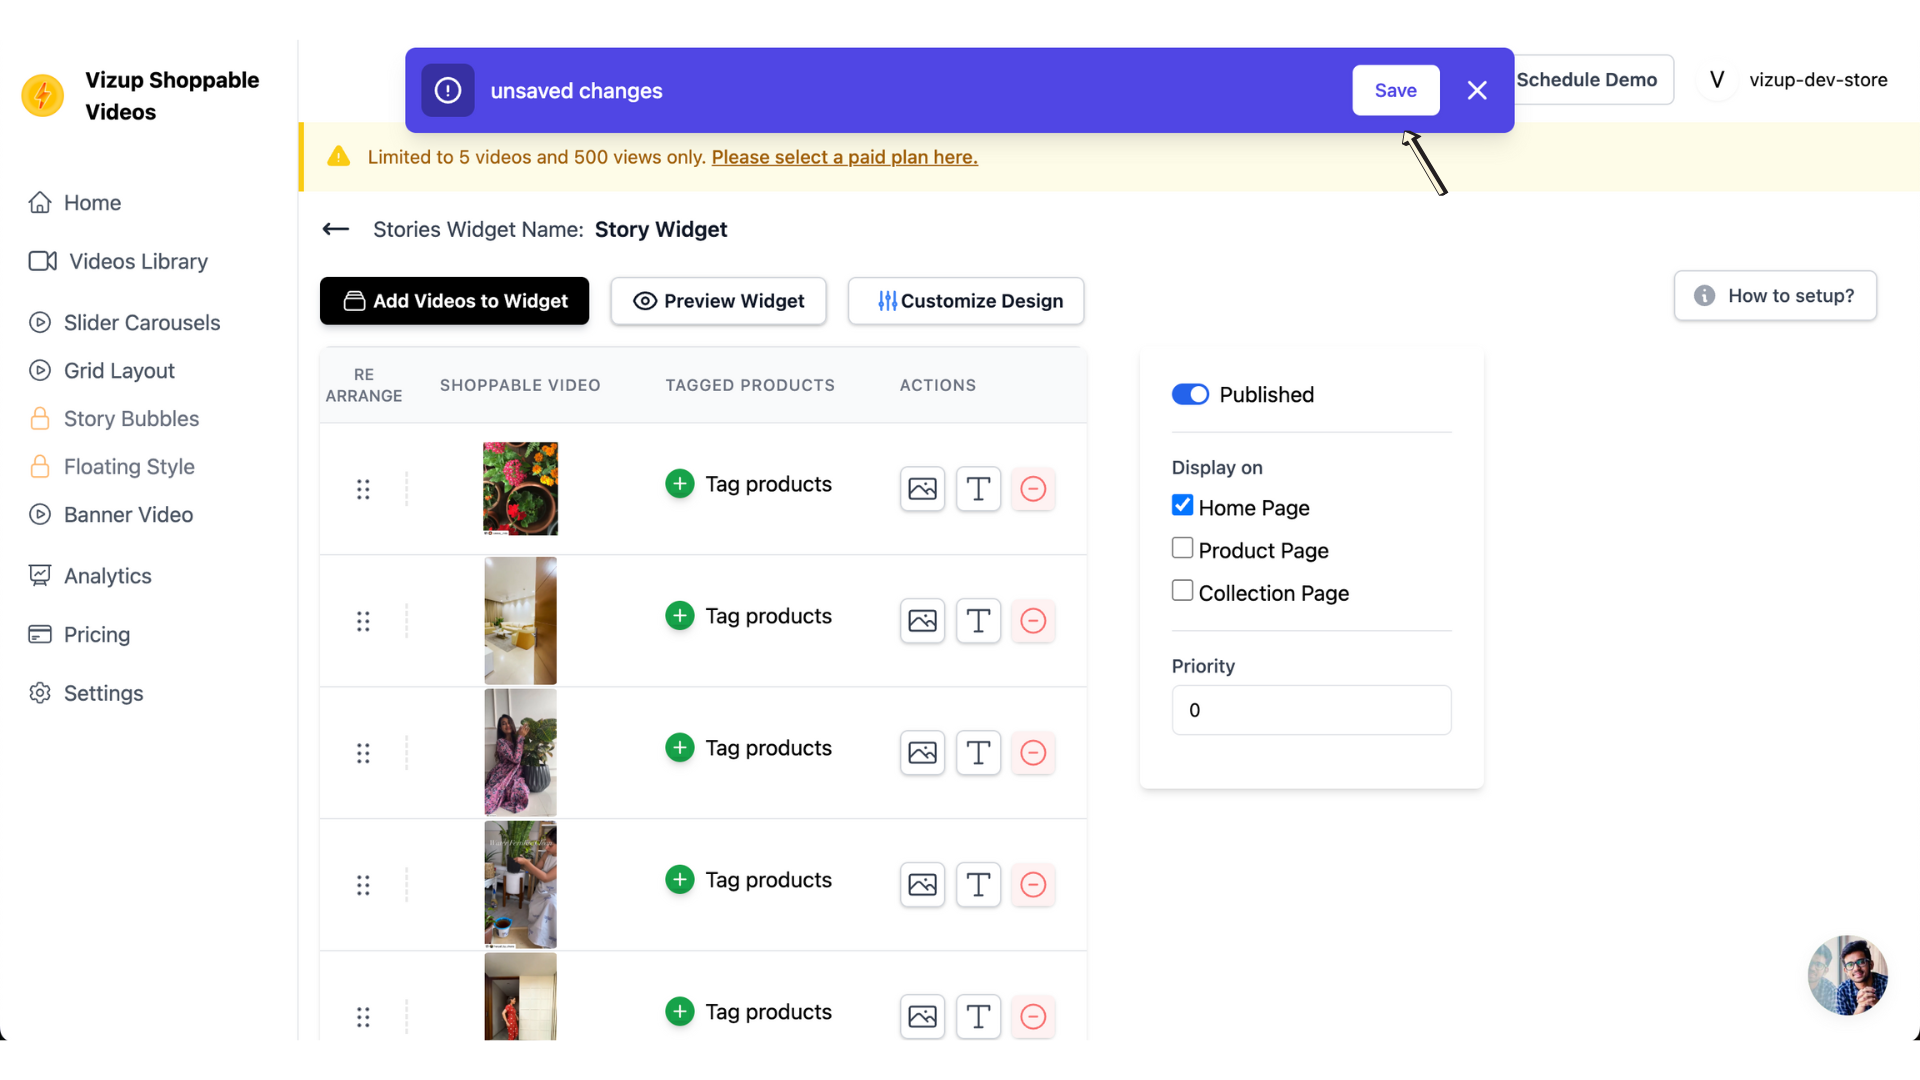Follow the paid plan link
The image size is (1920, 1080).
pyautogui.click(x=844, y=157)
